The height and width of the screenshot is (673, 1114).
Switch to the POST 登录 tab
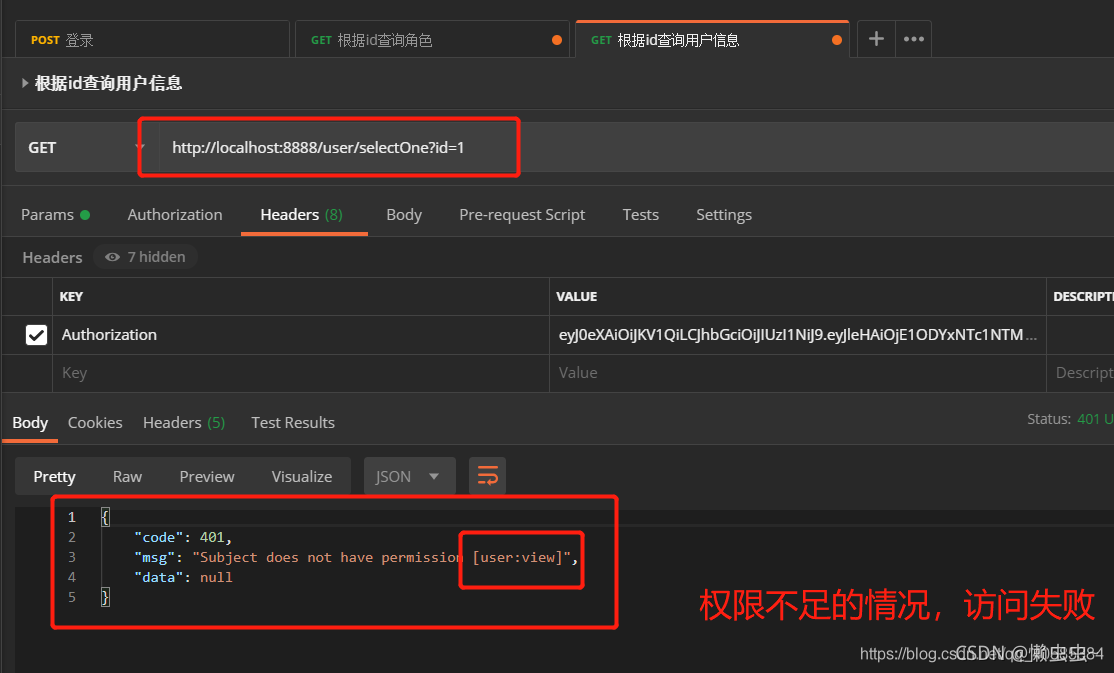[152, 40]
